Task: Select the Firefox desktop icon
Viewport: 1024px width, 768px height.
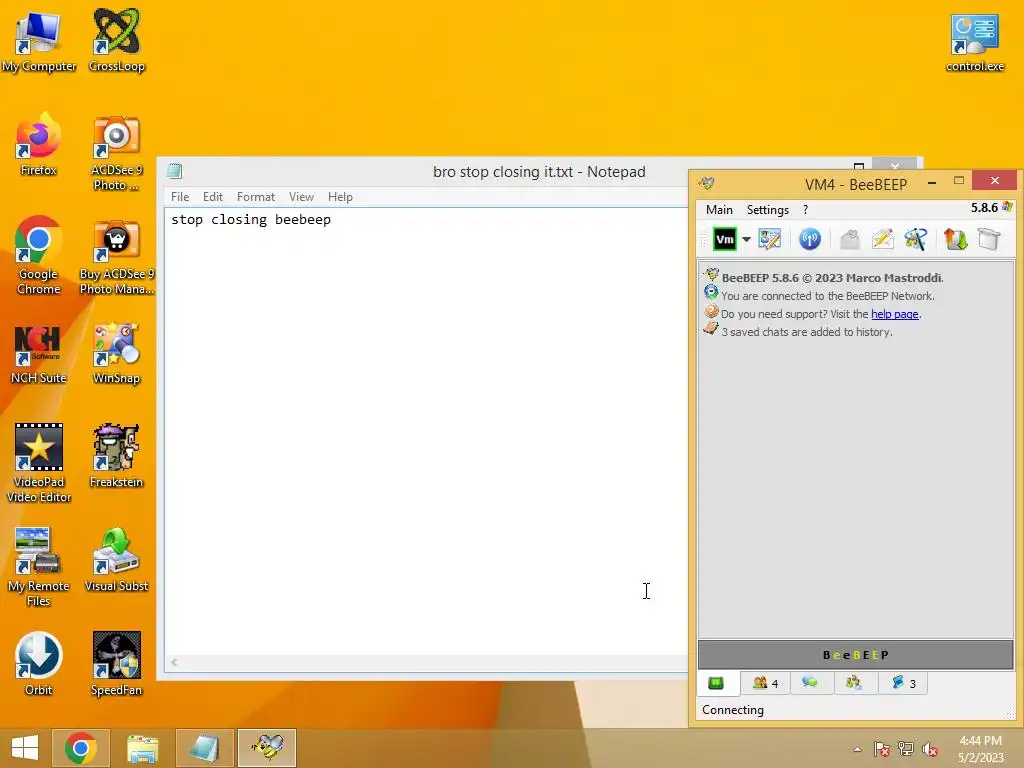Action: tap(39, 145)
